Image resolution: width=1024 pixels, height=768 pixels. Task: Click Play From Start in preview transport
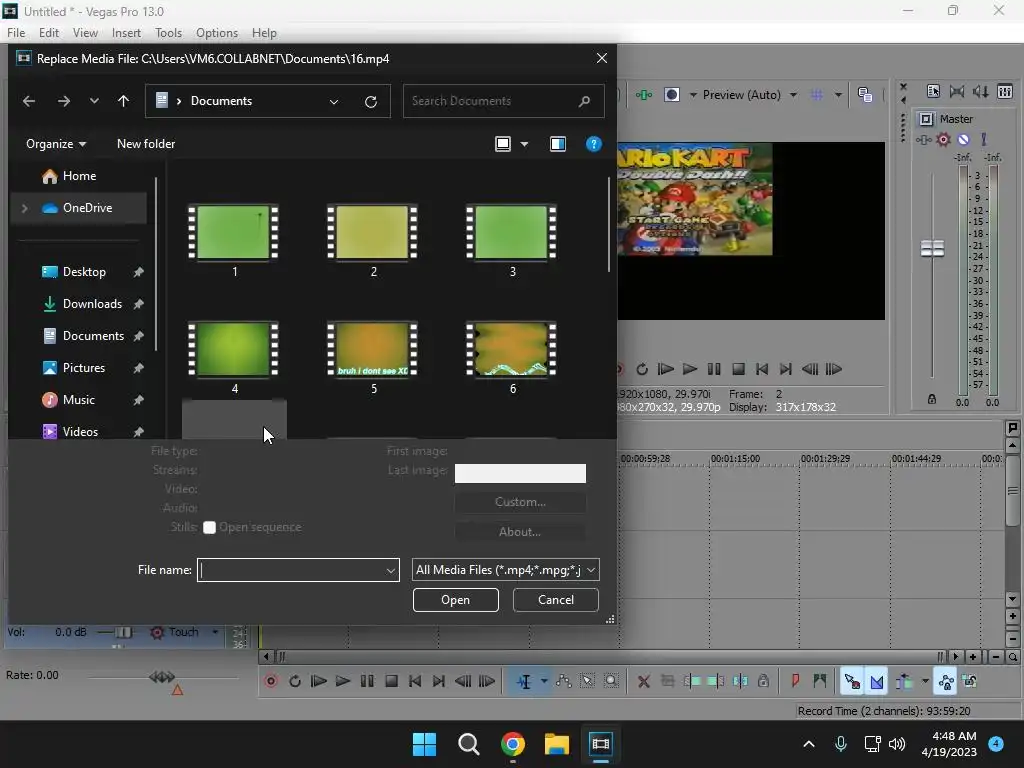click(x=665, y=369)
